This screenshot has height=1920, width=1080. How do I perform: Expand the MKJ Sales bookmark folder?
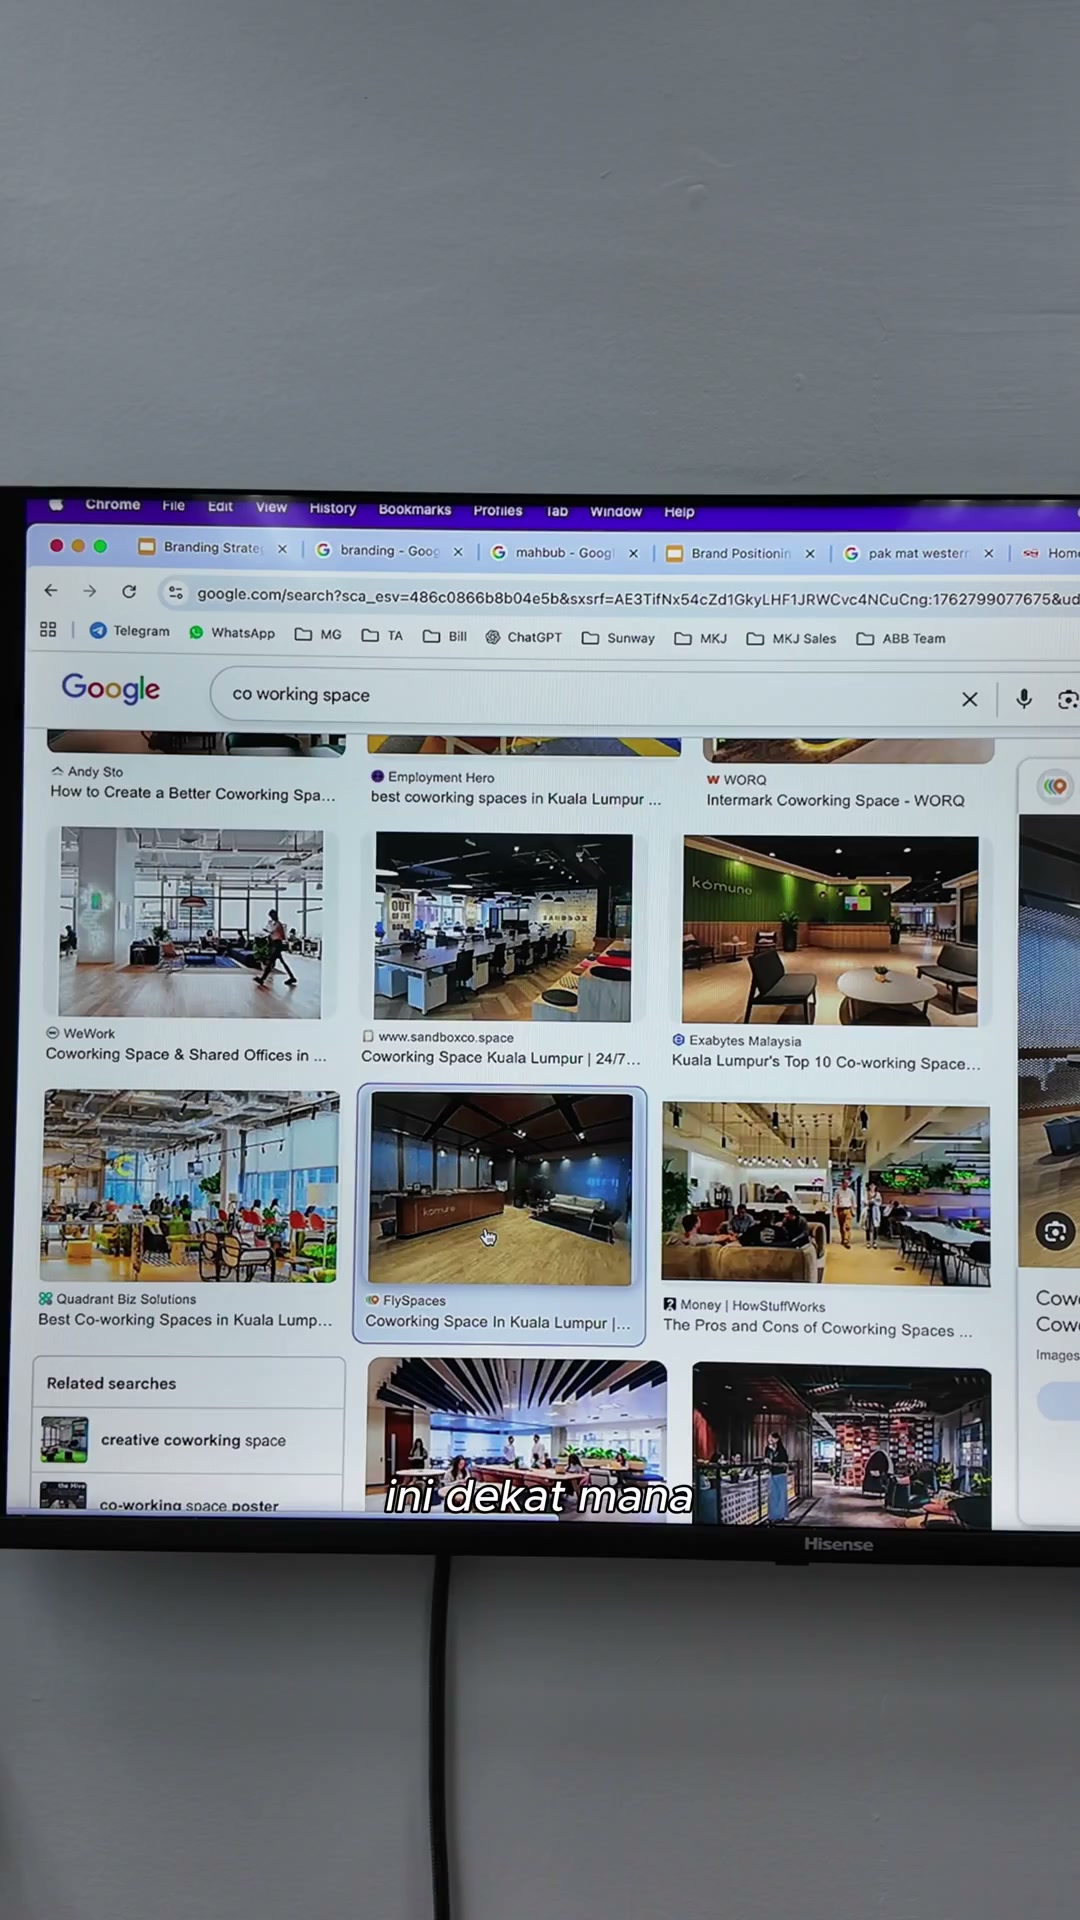click(x=791, y=638)
